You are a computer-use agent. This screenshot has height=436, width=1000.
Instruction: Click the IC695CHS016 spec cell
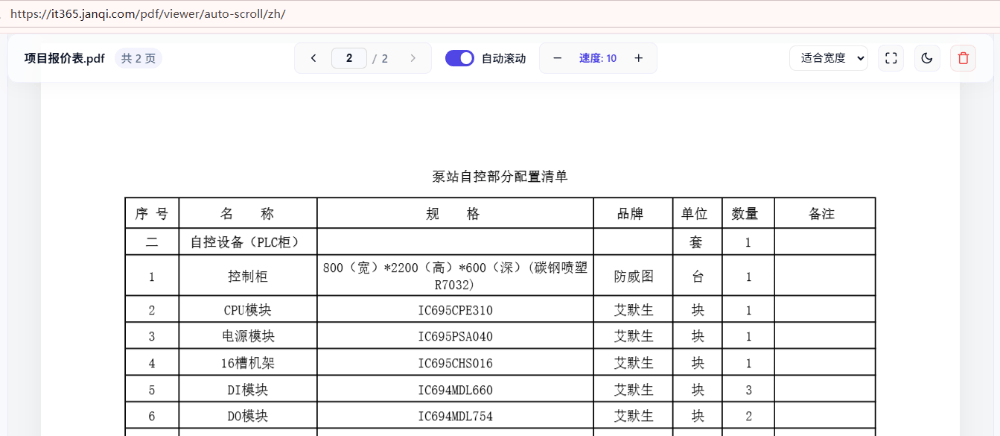[x=455, y=363]
